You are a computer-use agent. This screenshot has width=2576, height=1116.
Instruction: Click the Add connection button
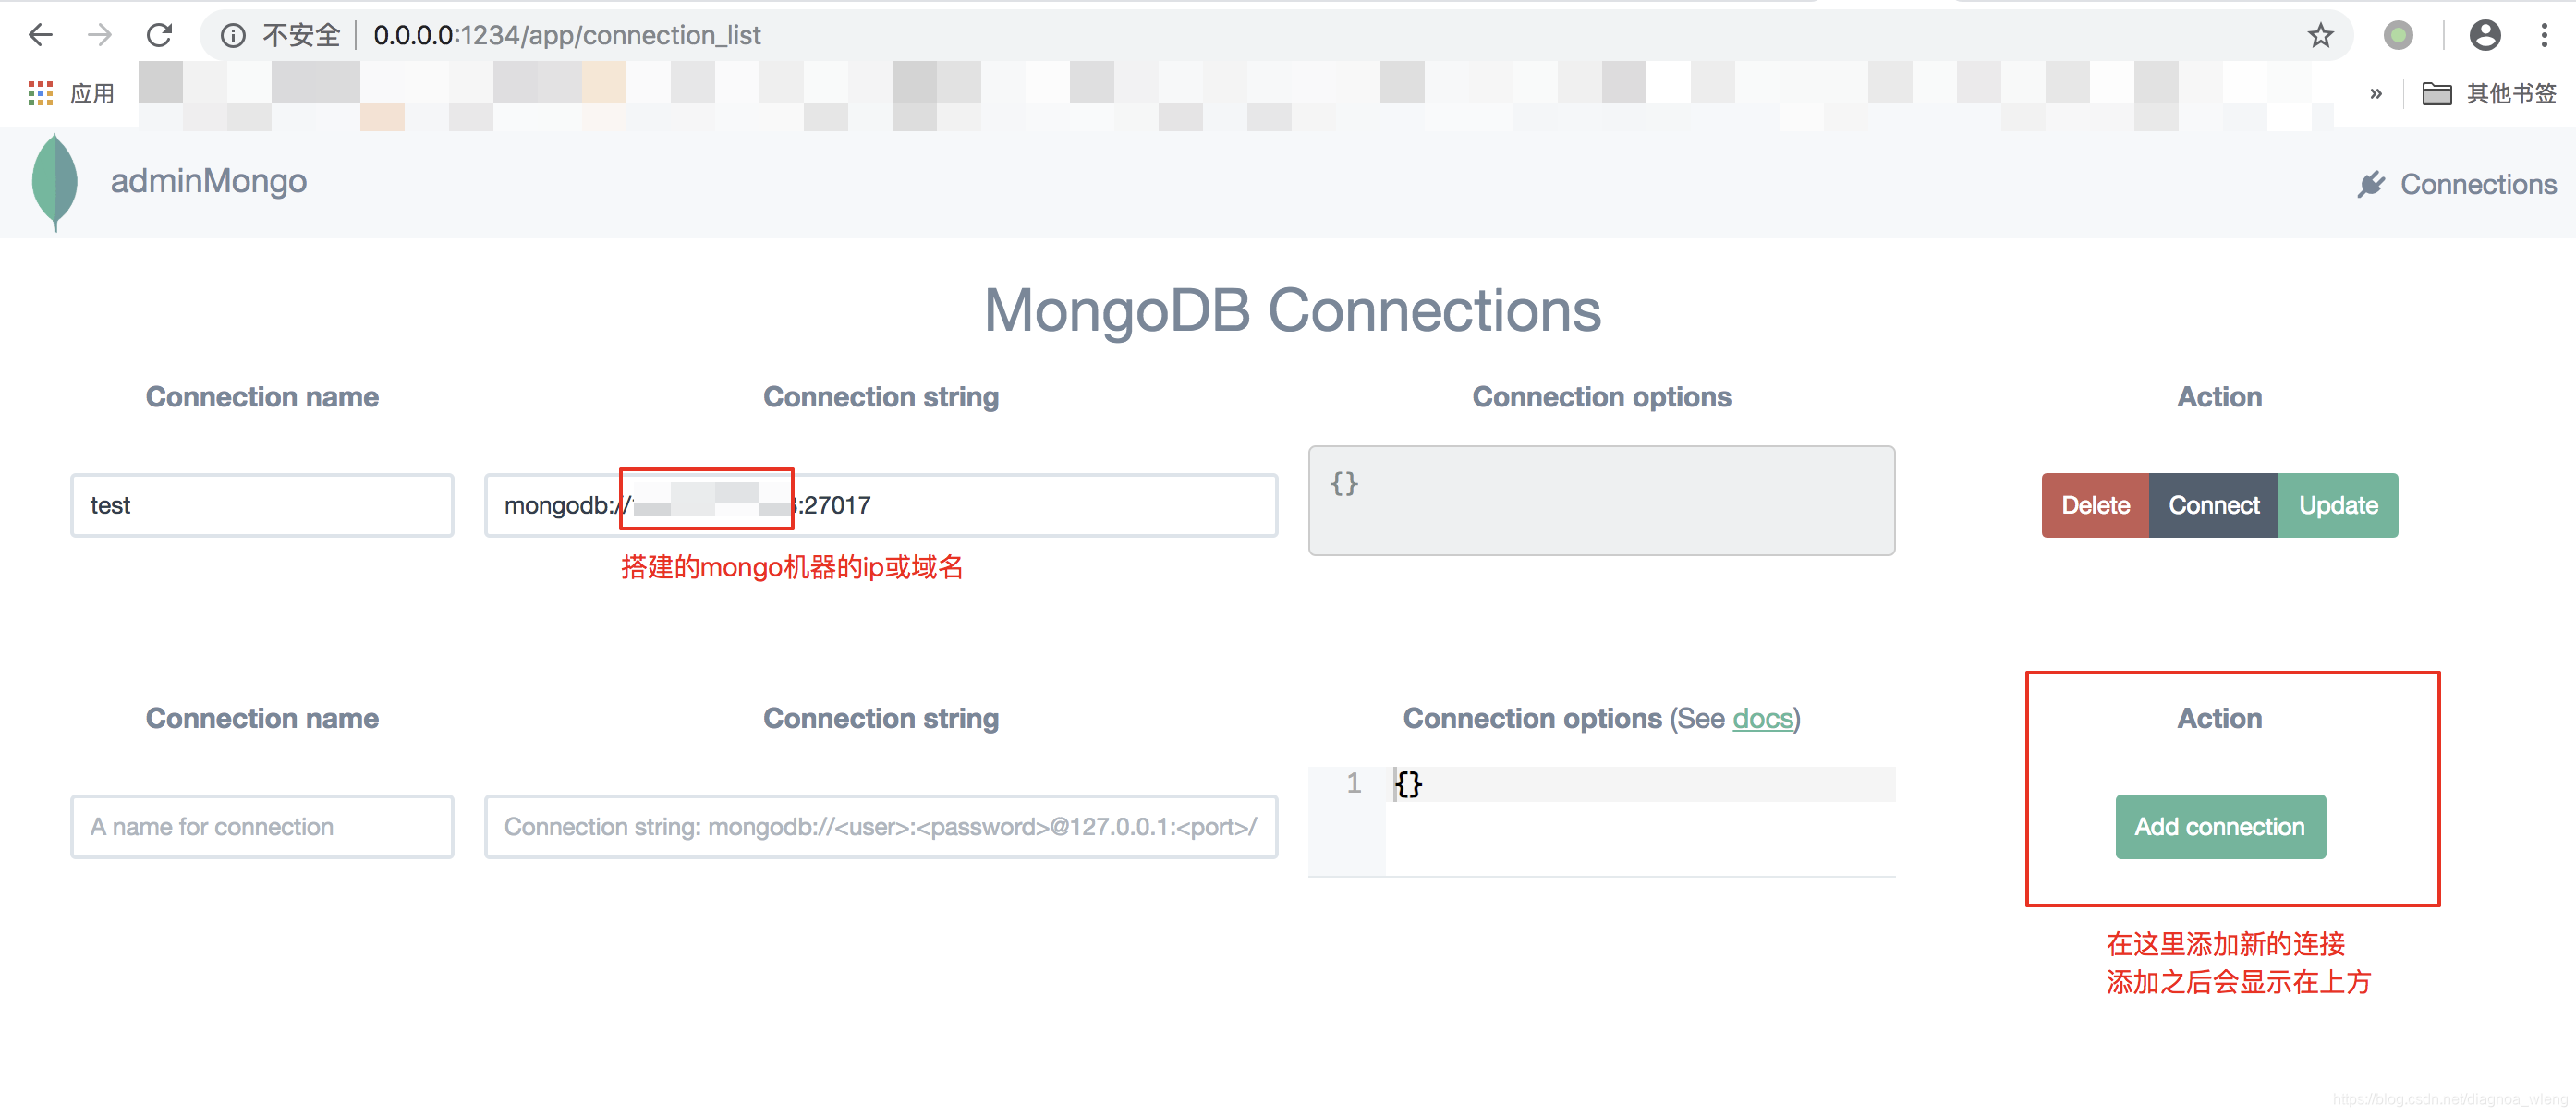click(x=2220, y=827)
